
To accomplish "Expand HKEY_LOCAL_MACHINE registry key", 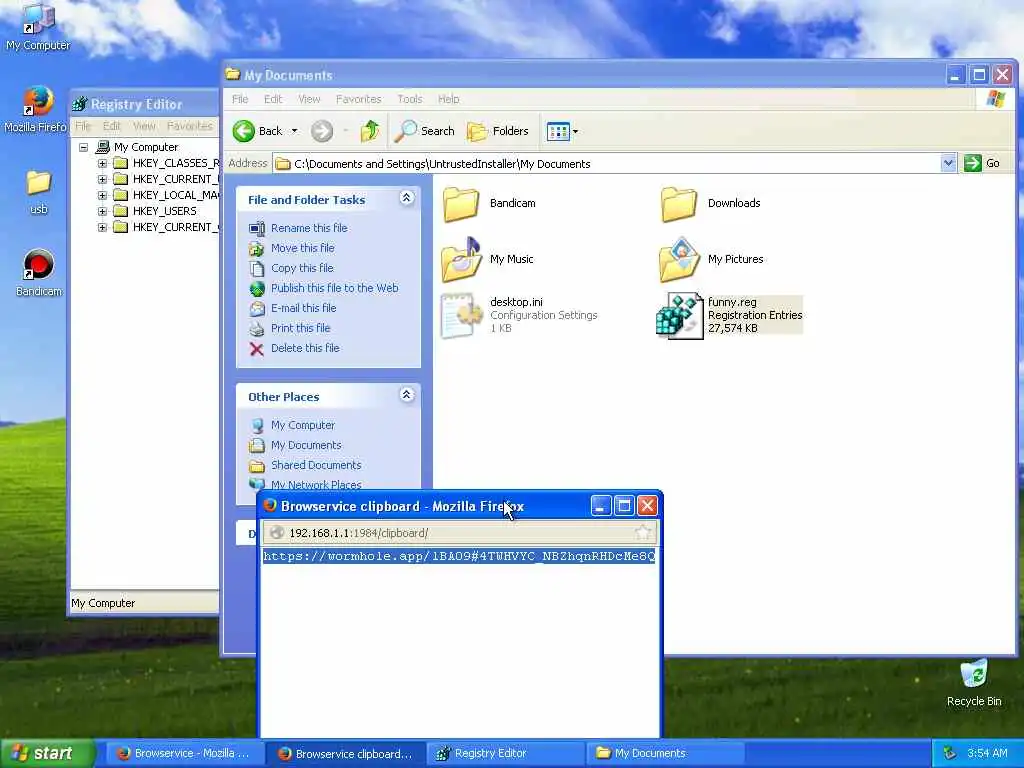I will 103,195.
